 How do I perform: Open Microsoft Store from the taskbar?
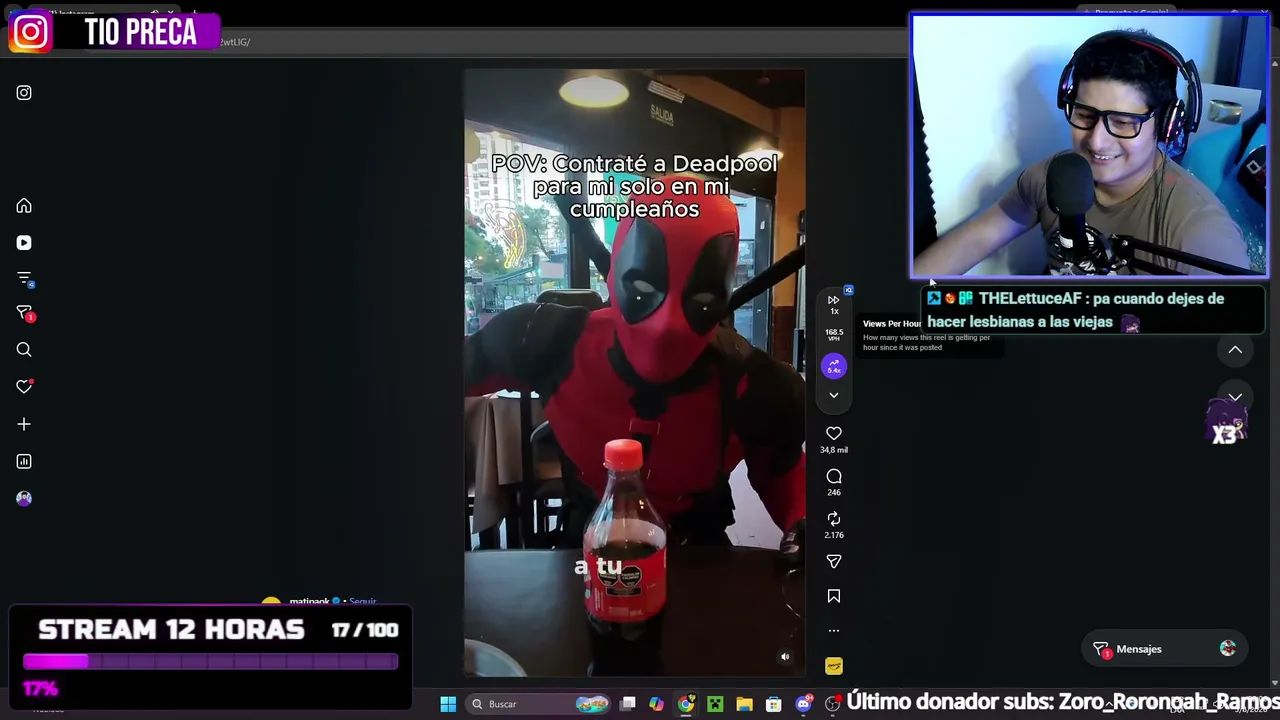click(x=773, y=704)
